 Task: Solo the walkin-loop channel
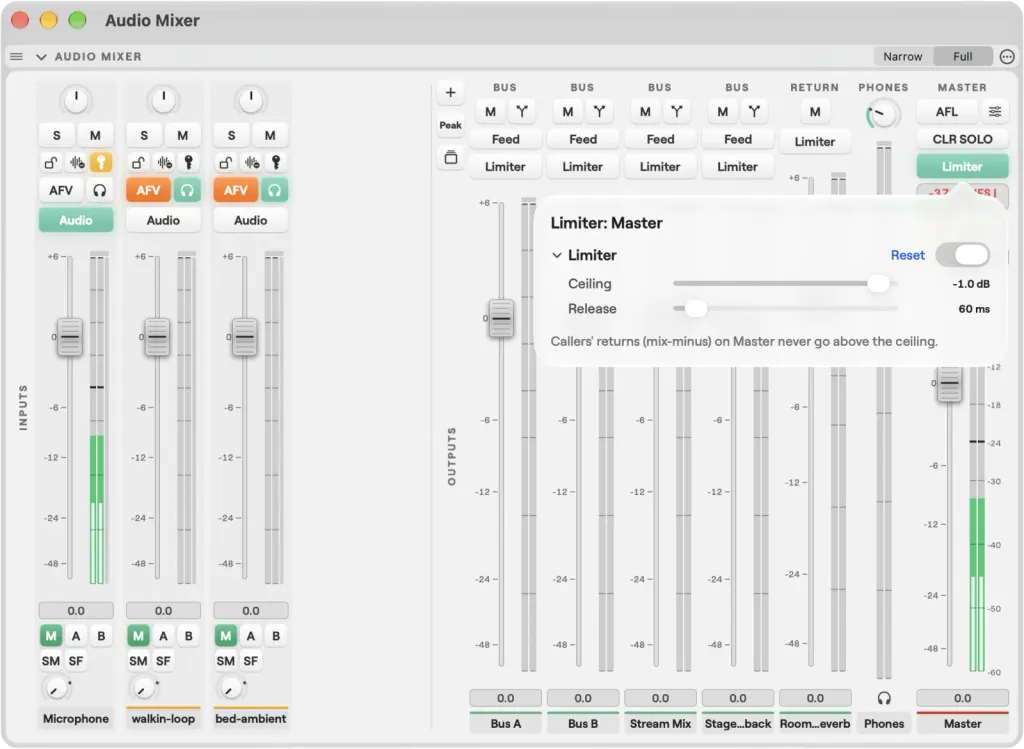tap(144, 135)
